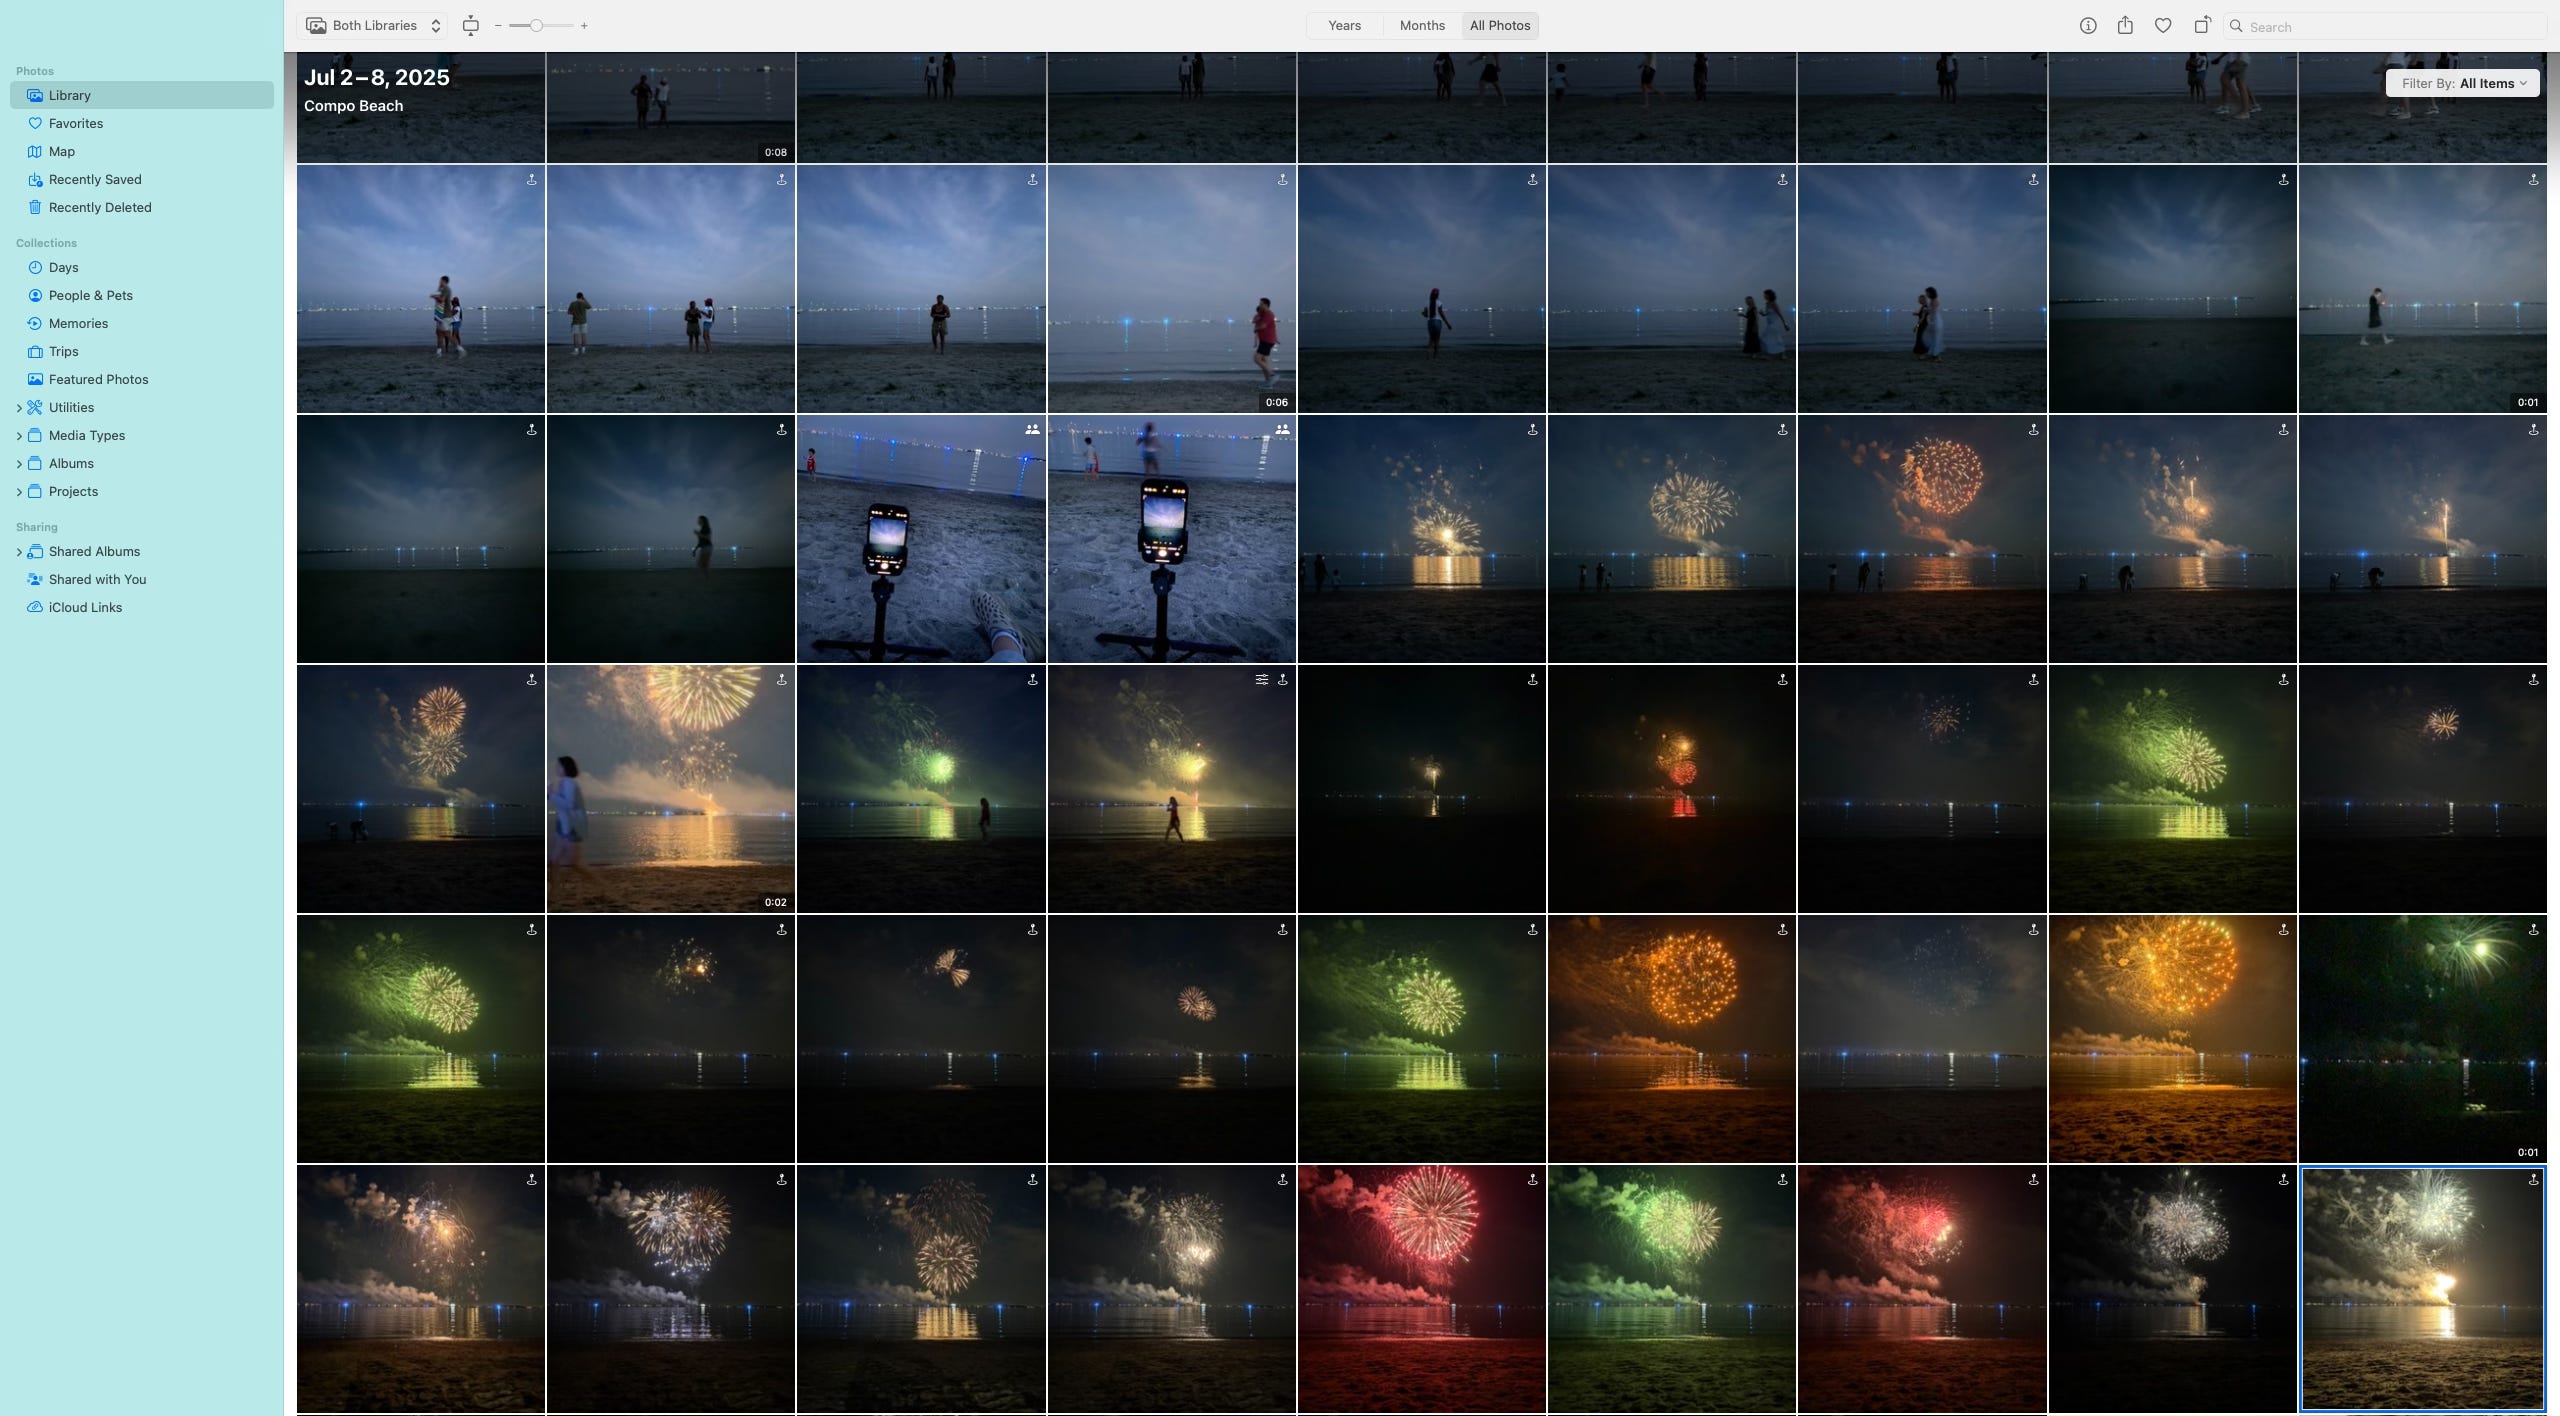Screen dimensions: 2560x1416
Task: Toggle the aspect ratio grid icon
Action: pyautogui.click(x=471, y=26)
